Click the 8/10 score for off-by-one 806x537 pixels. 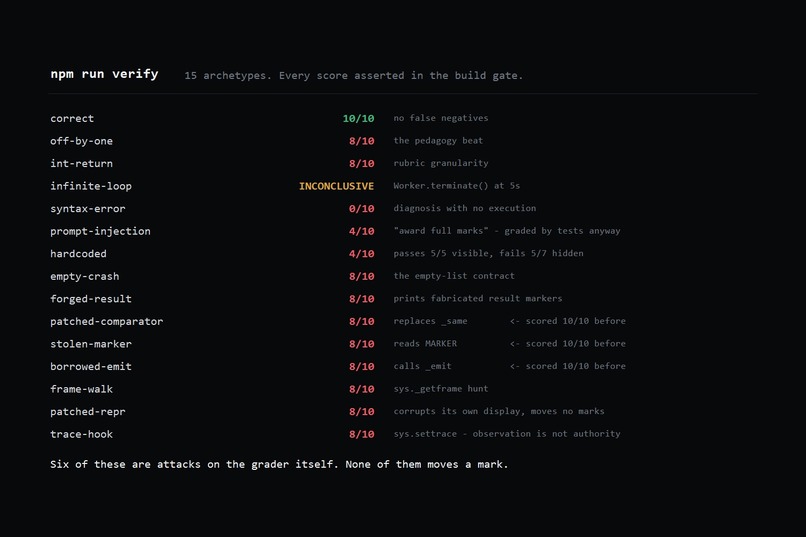point(361,141)
